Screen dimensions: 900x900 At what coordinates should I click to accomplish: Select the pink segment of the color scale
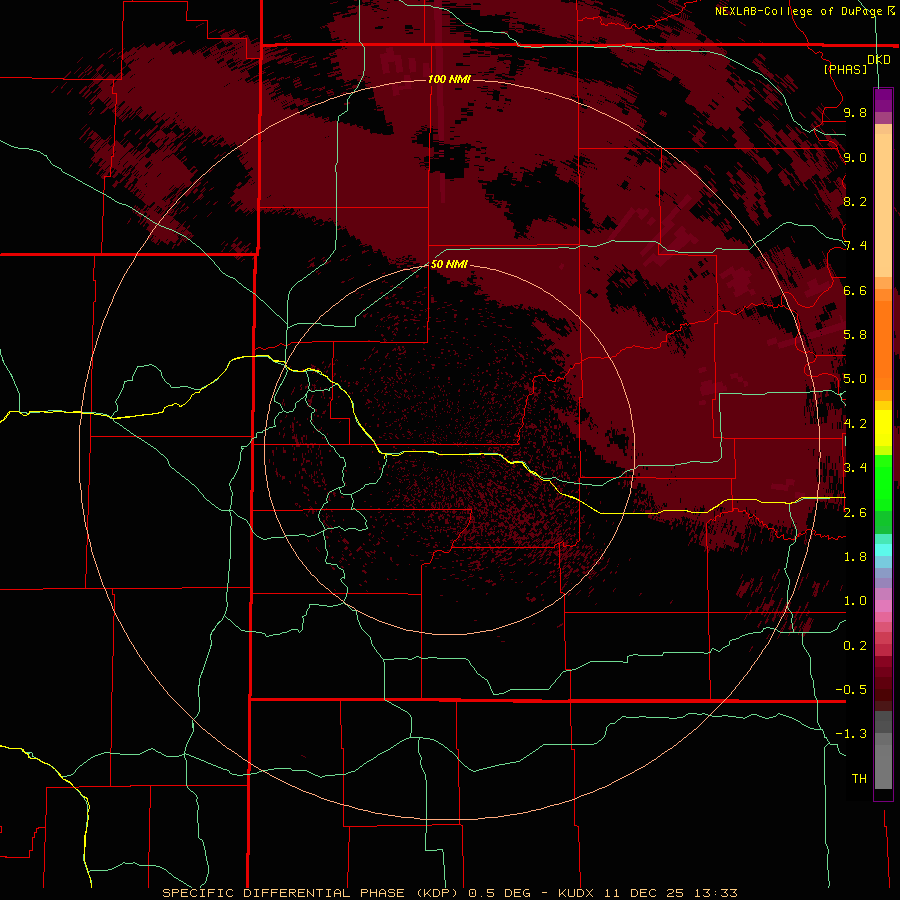pyautogui.click(x=883, y=606)
